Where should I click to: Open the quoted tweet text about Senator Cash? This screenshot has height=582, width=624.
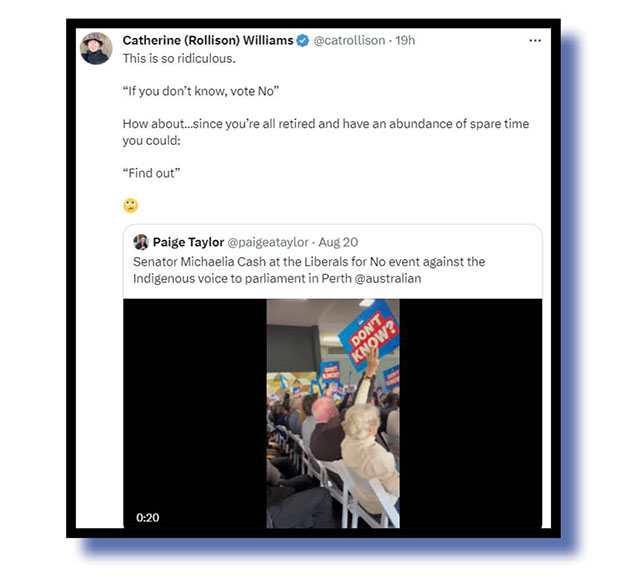[x=309, y=270]
